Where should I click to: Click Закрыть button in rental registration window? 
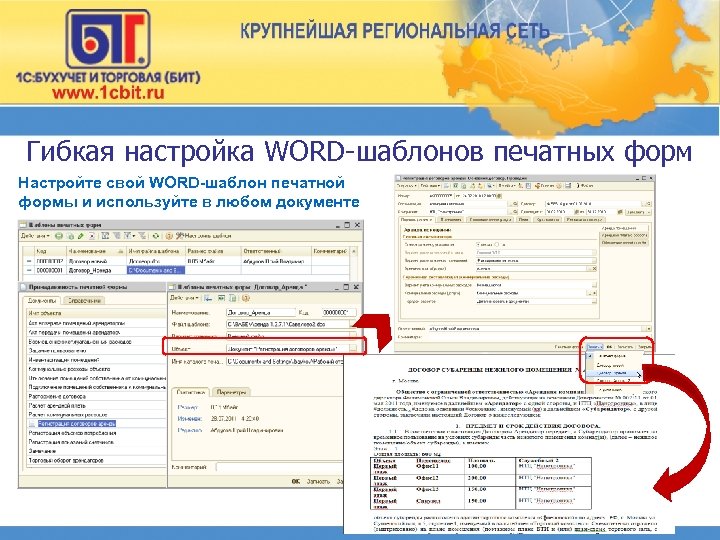click(x=644, y=347)
